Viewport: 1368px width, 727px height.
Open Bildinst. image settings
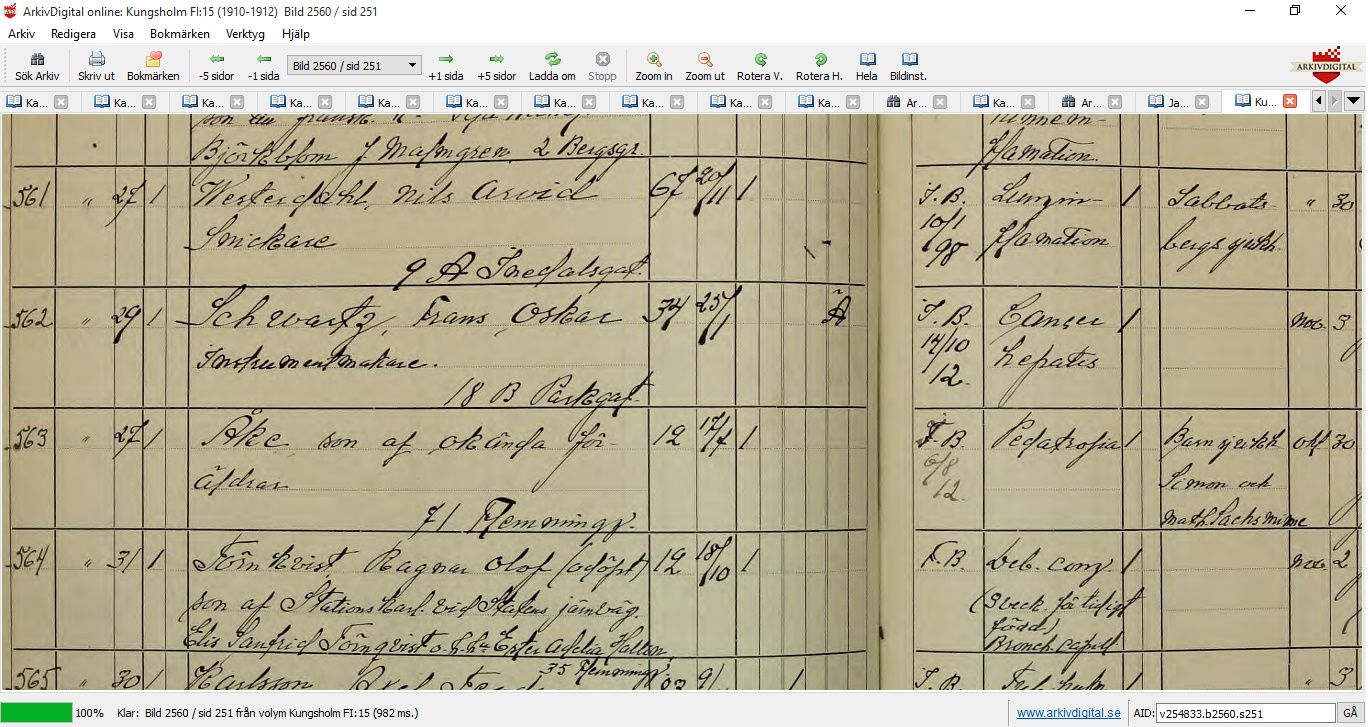pyautogui.click(x=909, y=66)
